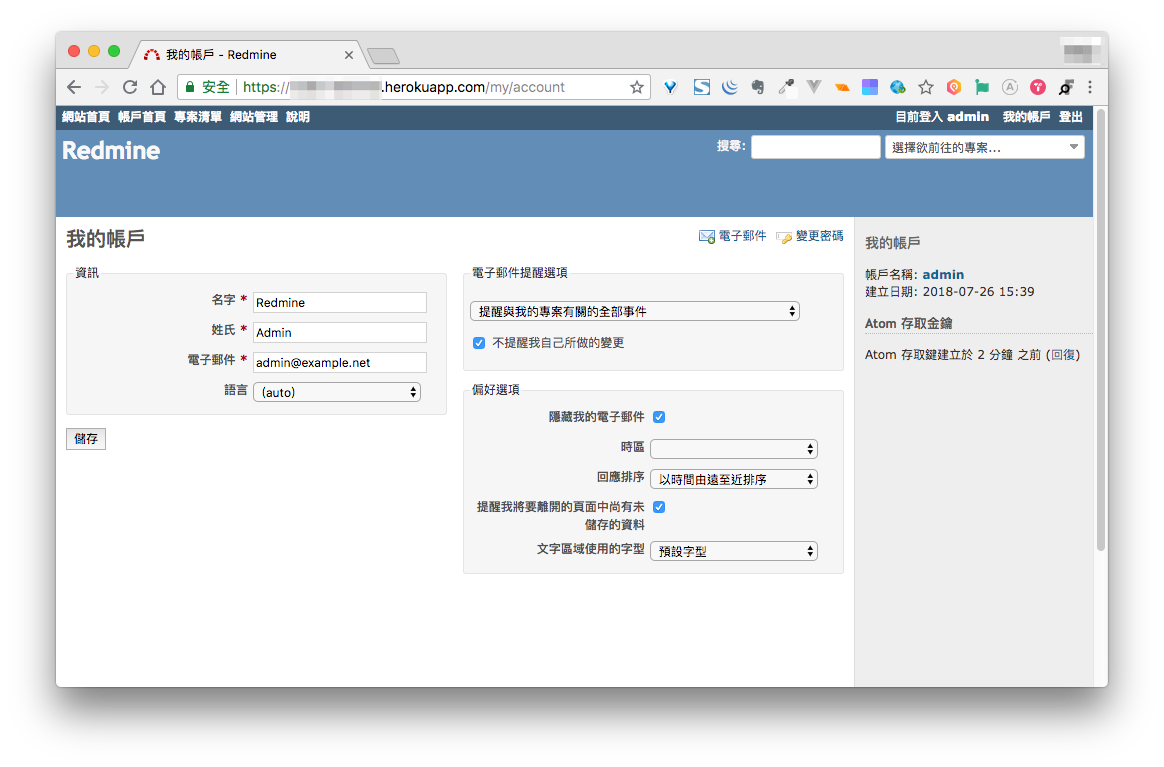This screenshot has height=767, width=1164.
Task: Click the green flag extension icon
Action: click(982, 87)
